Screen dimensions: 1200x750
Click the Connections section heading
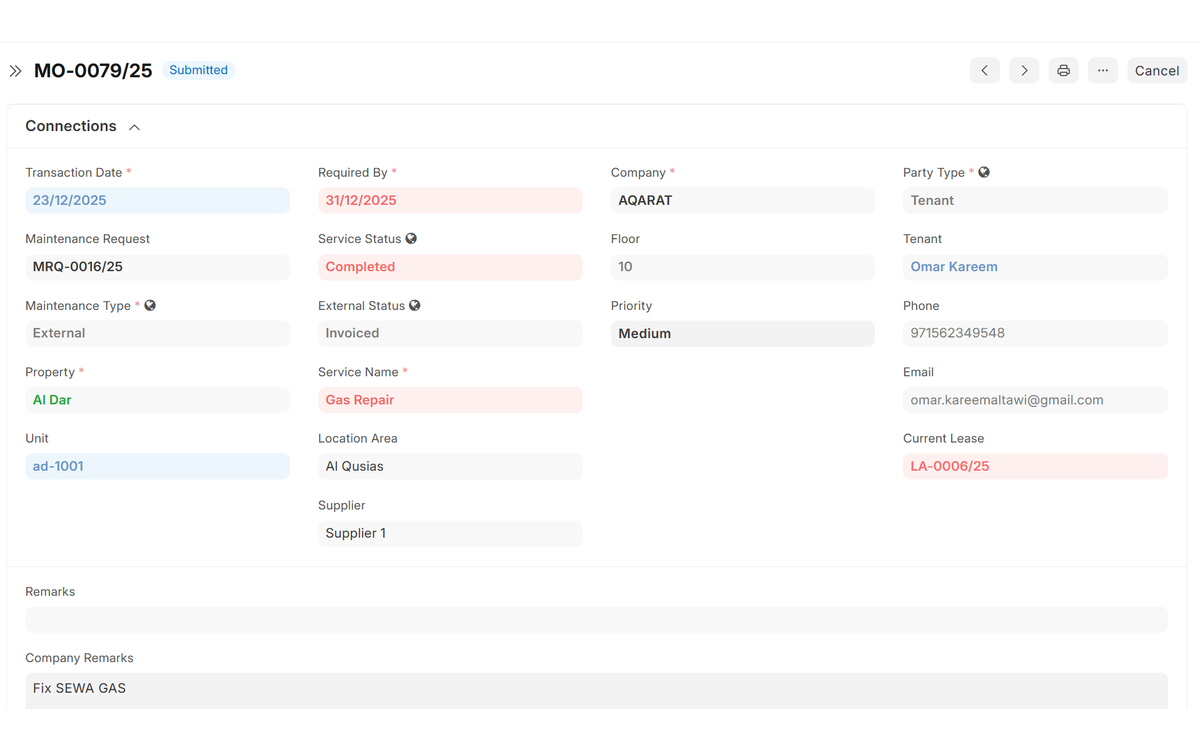(x=71, y=126)
